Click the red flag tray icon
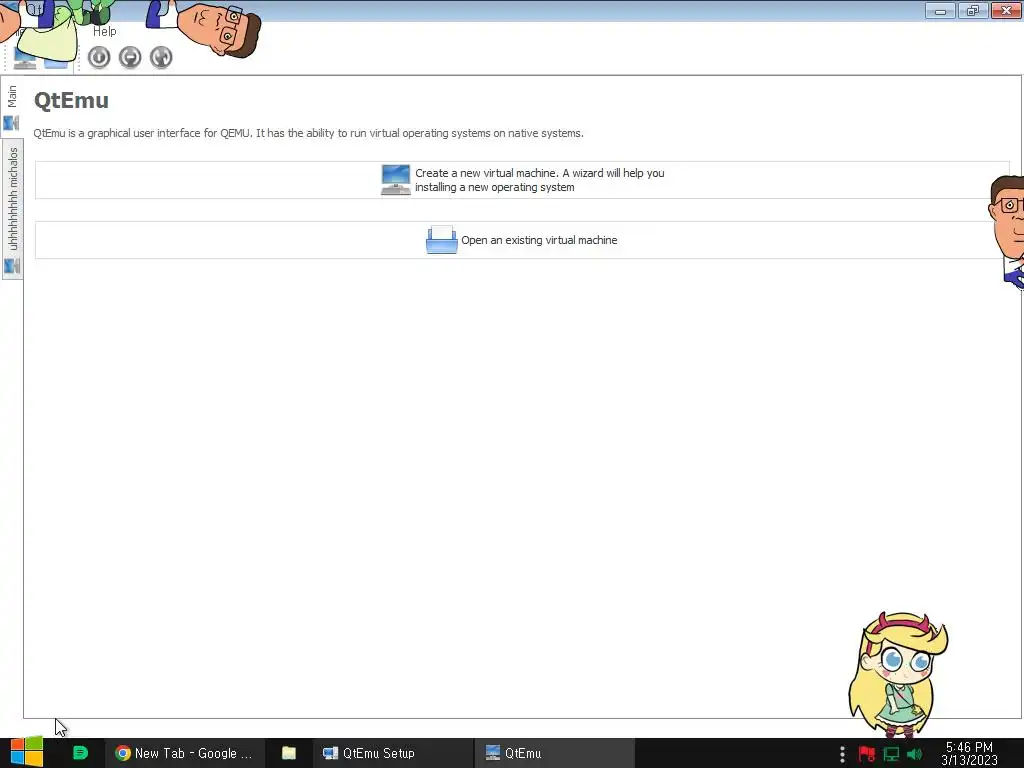 (867, 754)
